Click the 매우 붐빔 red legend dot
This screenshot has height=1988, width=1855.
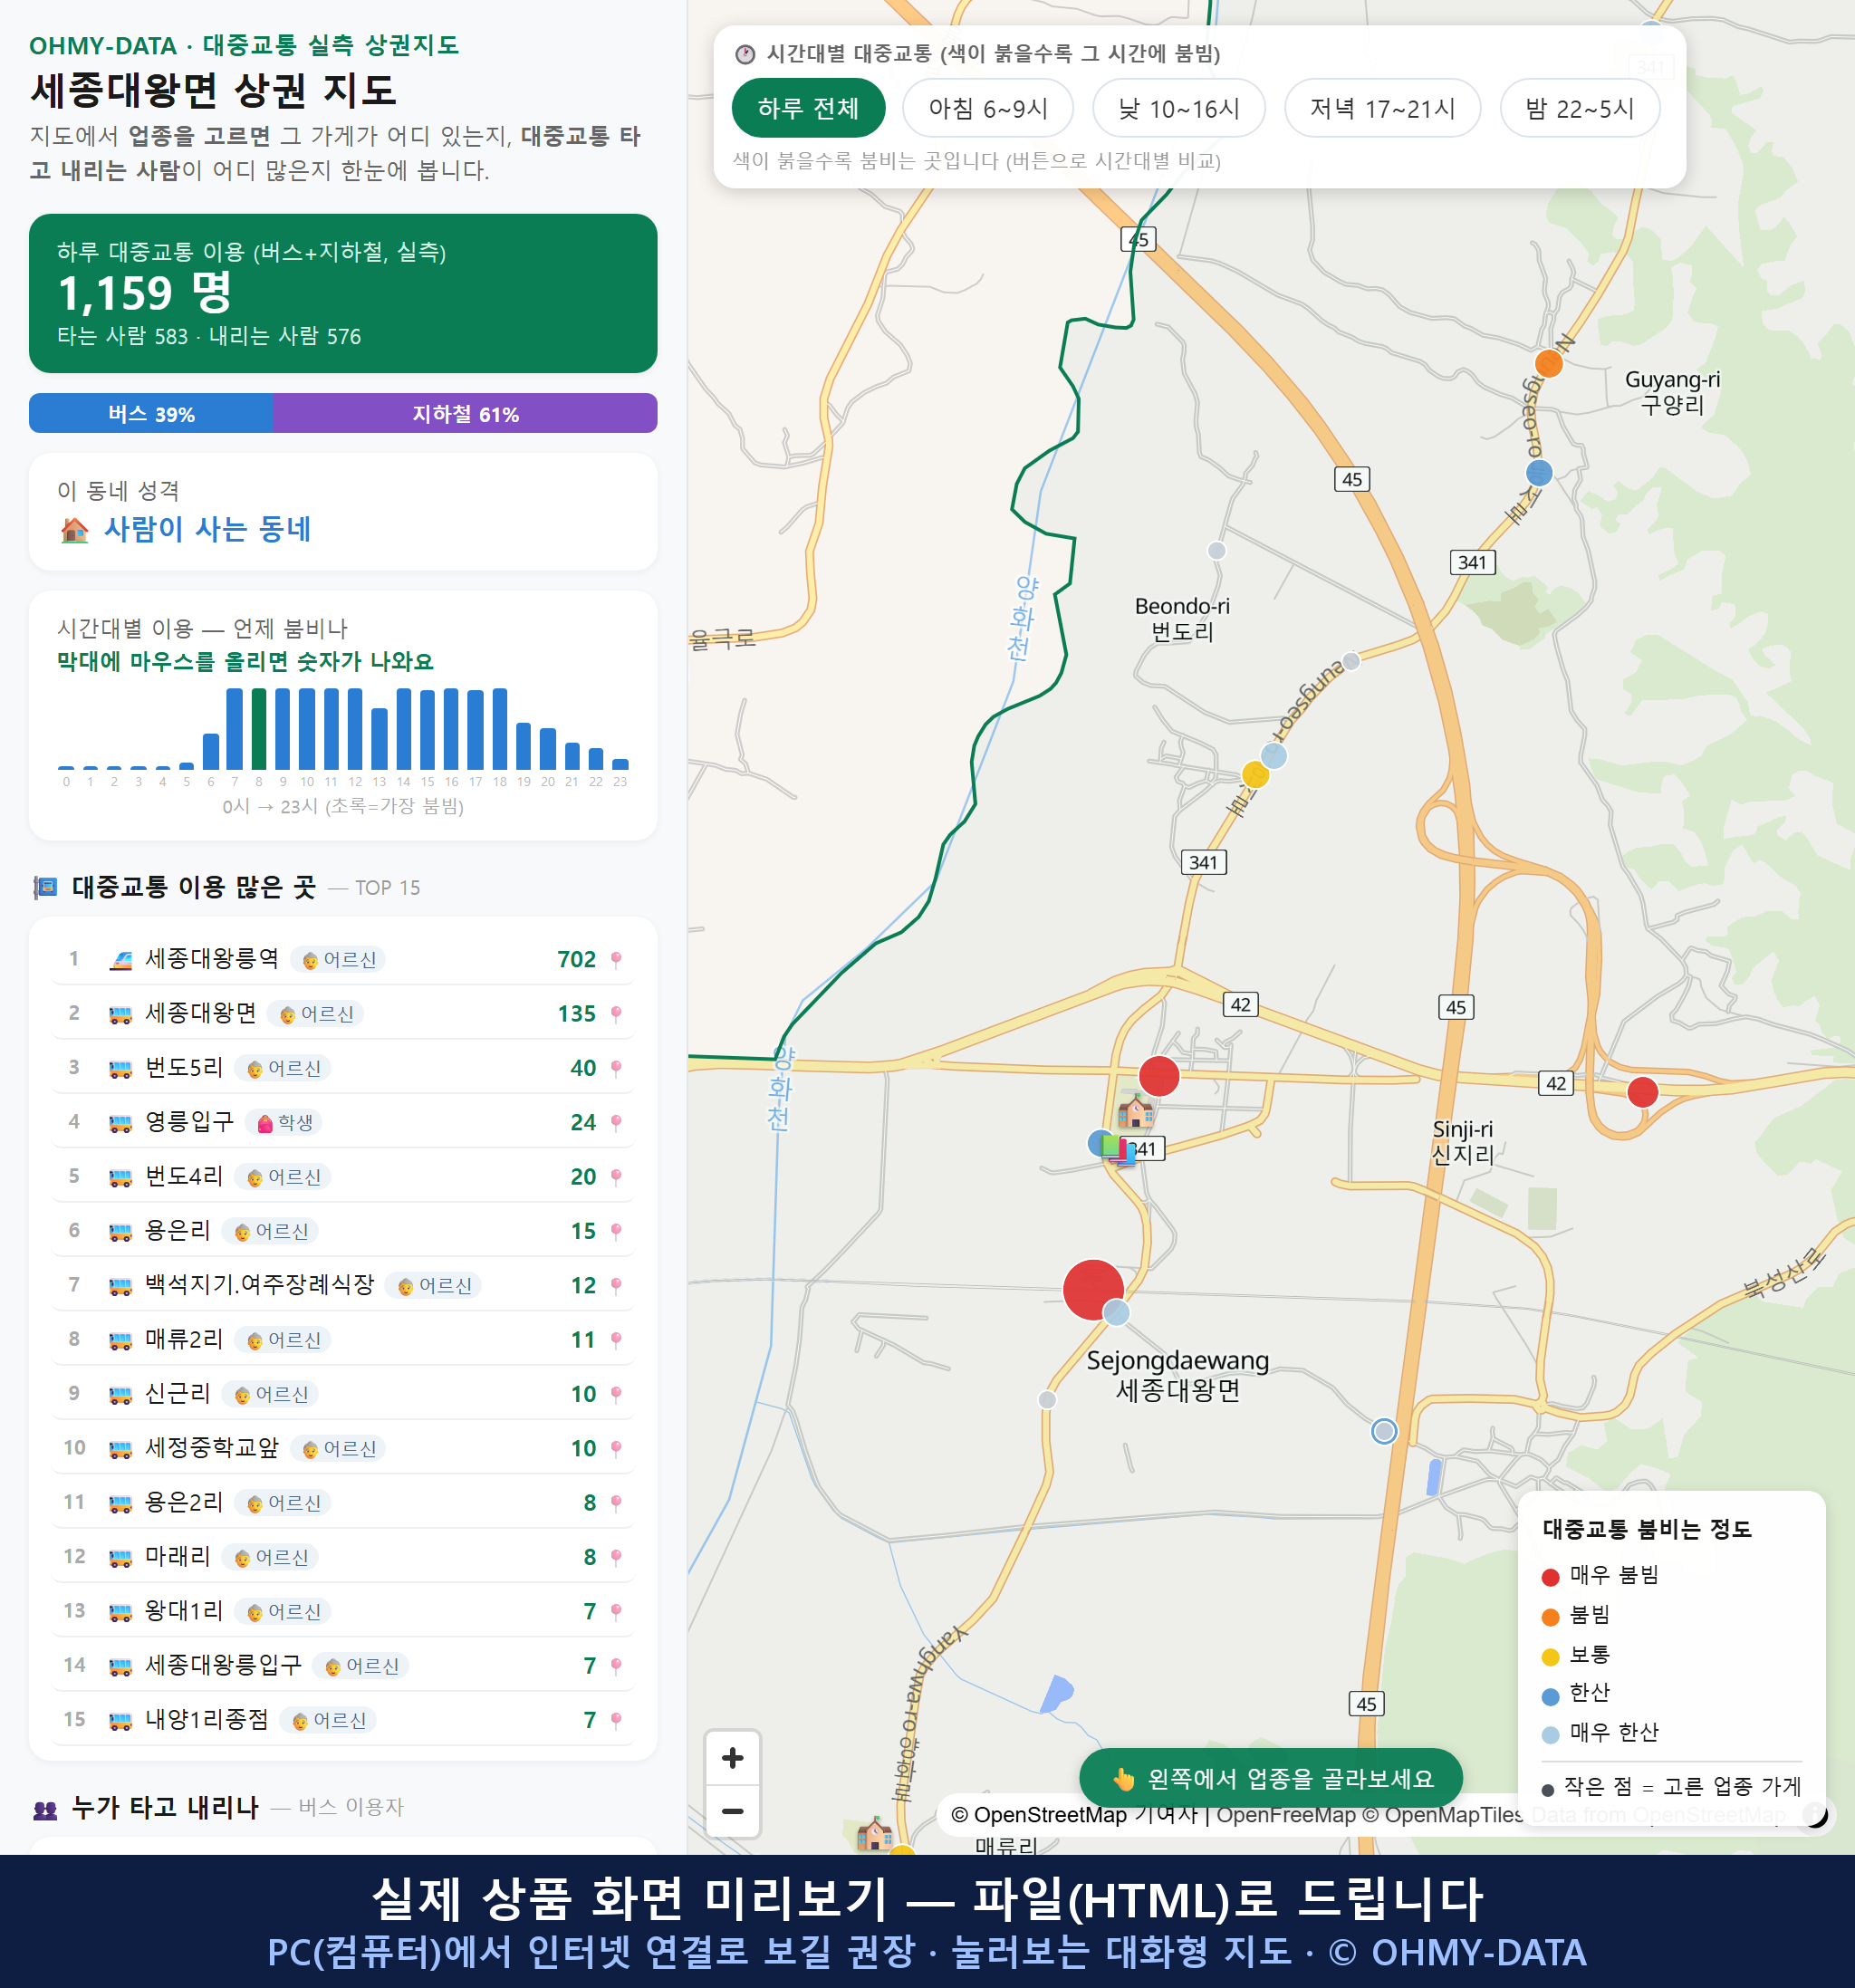(x=1550, y=1577)
